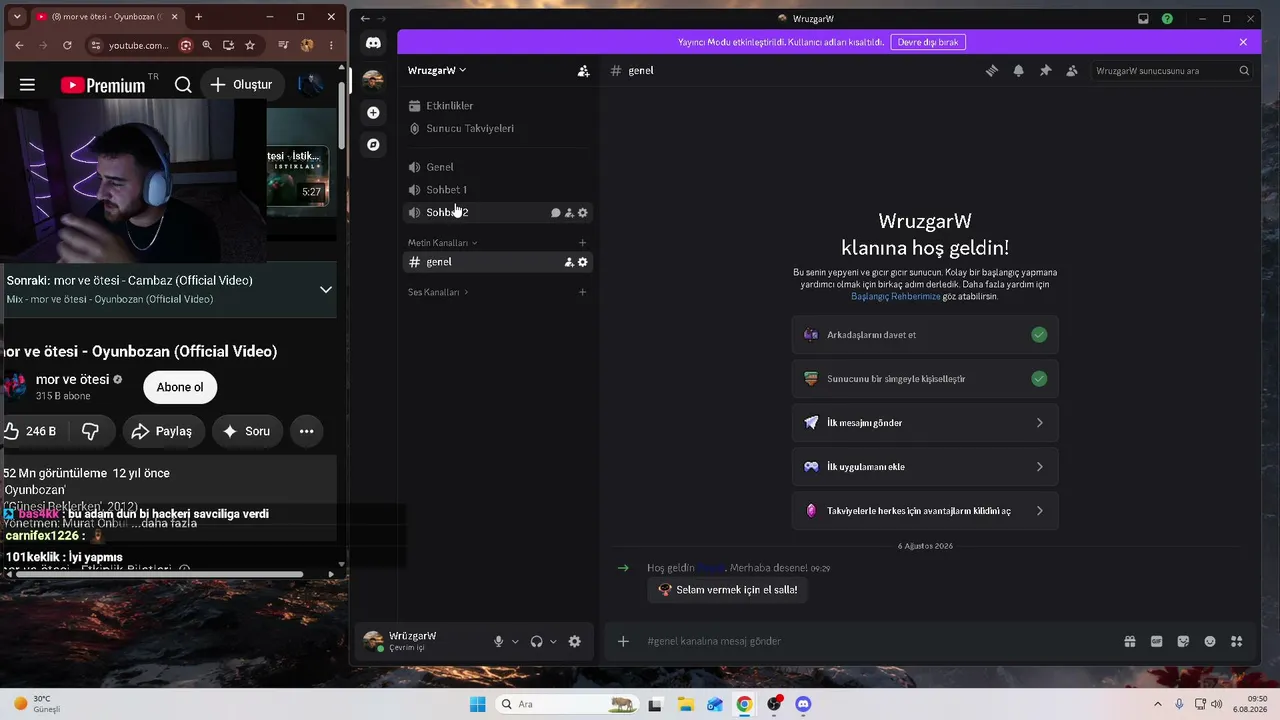Edit Sohbet 2 channel settings gear

pyautogui.click(x=583, y=213)
